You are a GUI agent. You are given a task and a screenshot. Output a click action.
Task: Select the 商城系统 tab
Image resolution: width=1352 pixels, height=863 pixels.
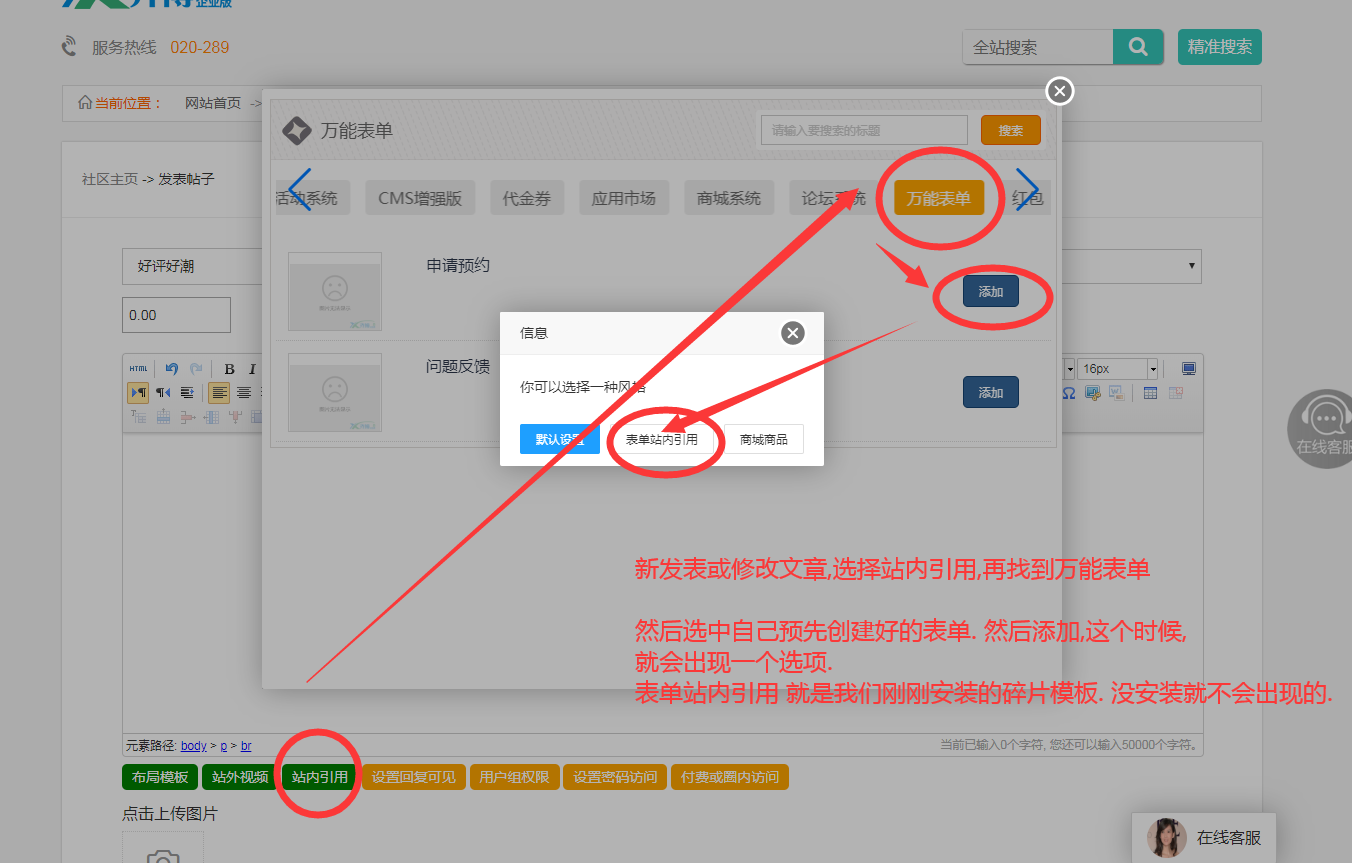click(728, 198)
